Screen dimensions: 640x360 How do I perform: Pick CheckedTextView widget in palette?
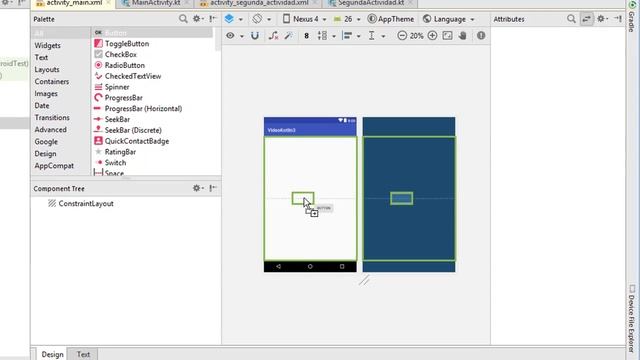coord(133,76)
